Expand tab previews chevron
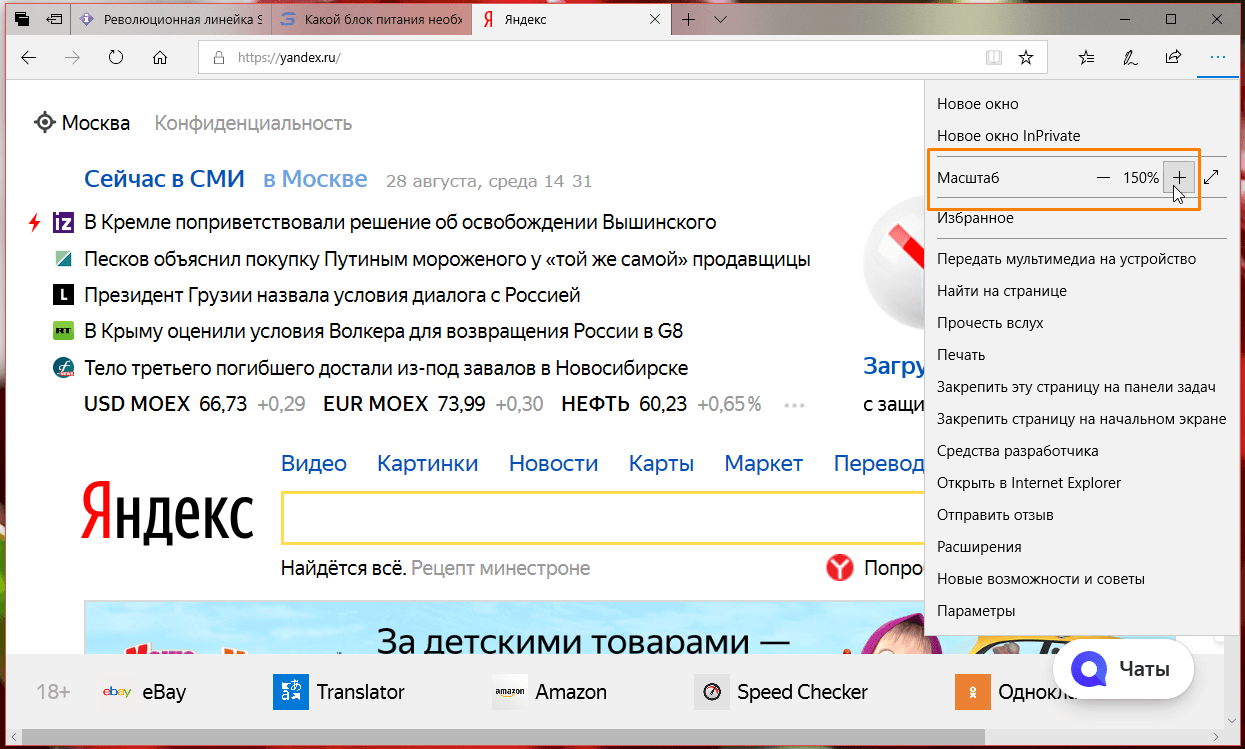 pyautogui.click(x=720, y=19)
